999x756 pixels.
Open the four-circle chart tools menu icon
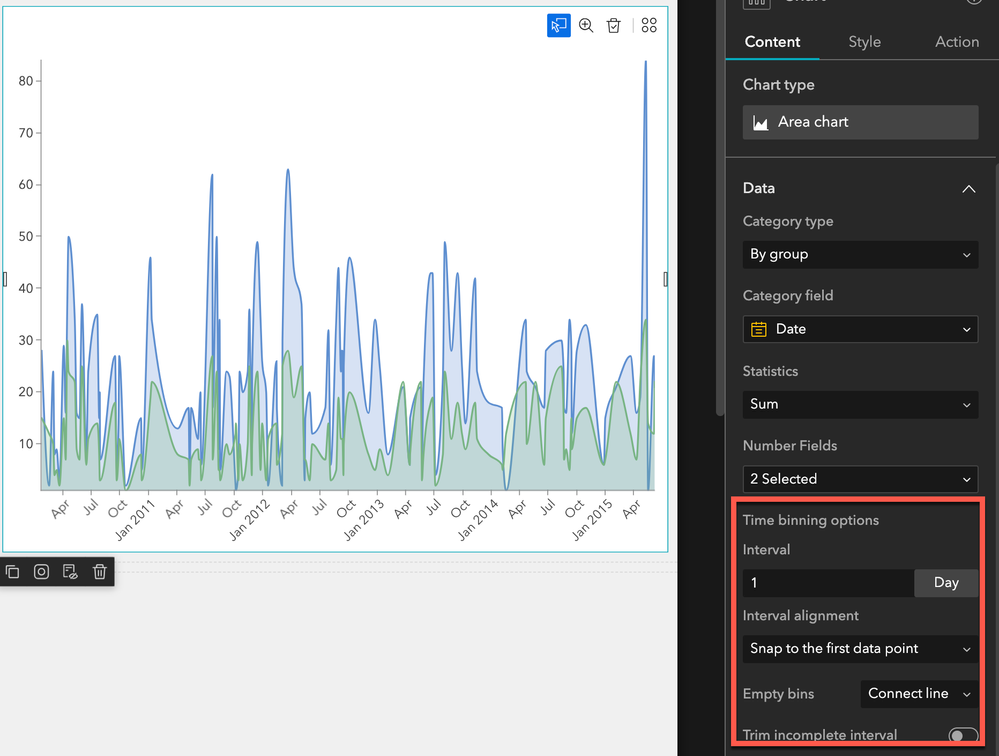click(x=649, y=25)
